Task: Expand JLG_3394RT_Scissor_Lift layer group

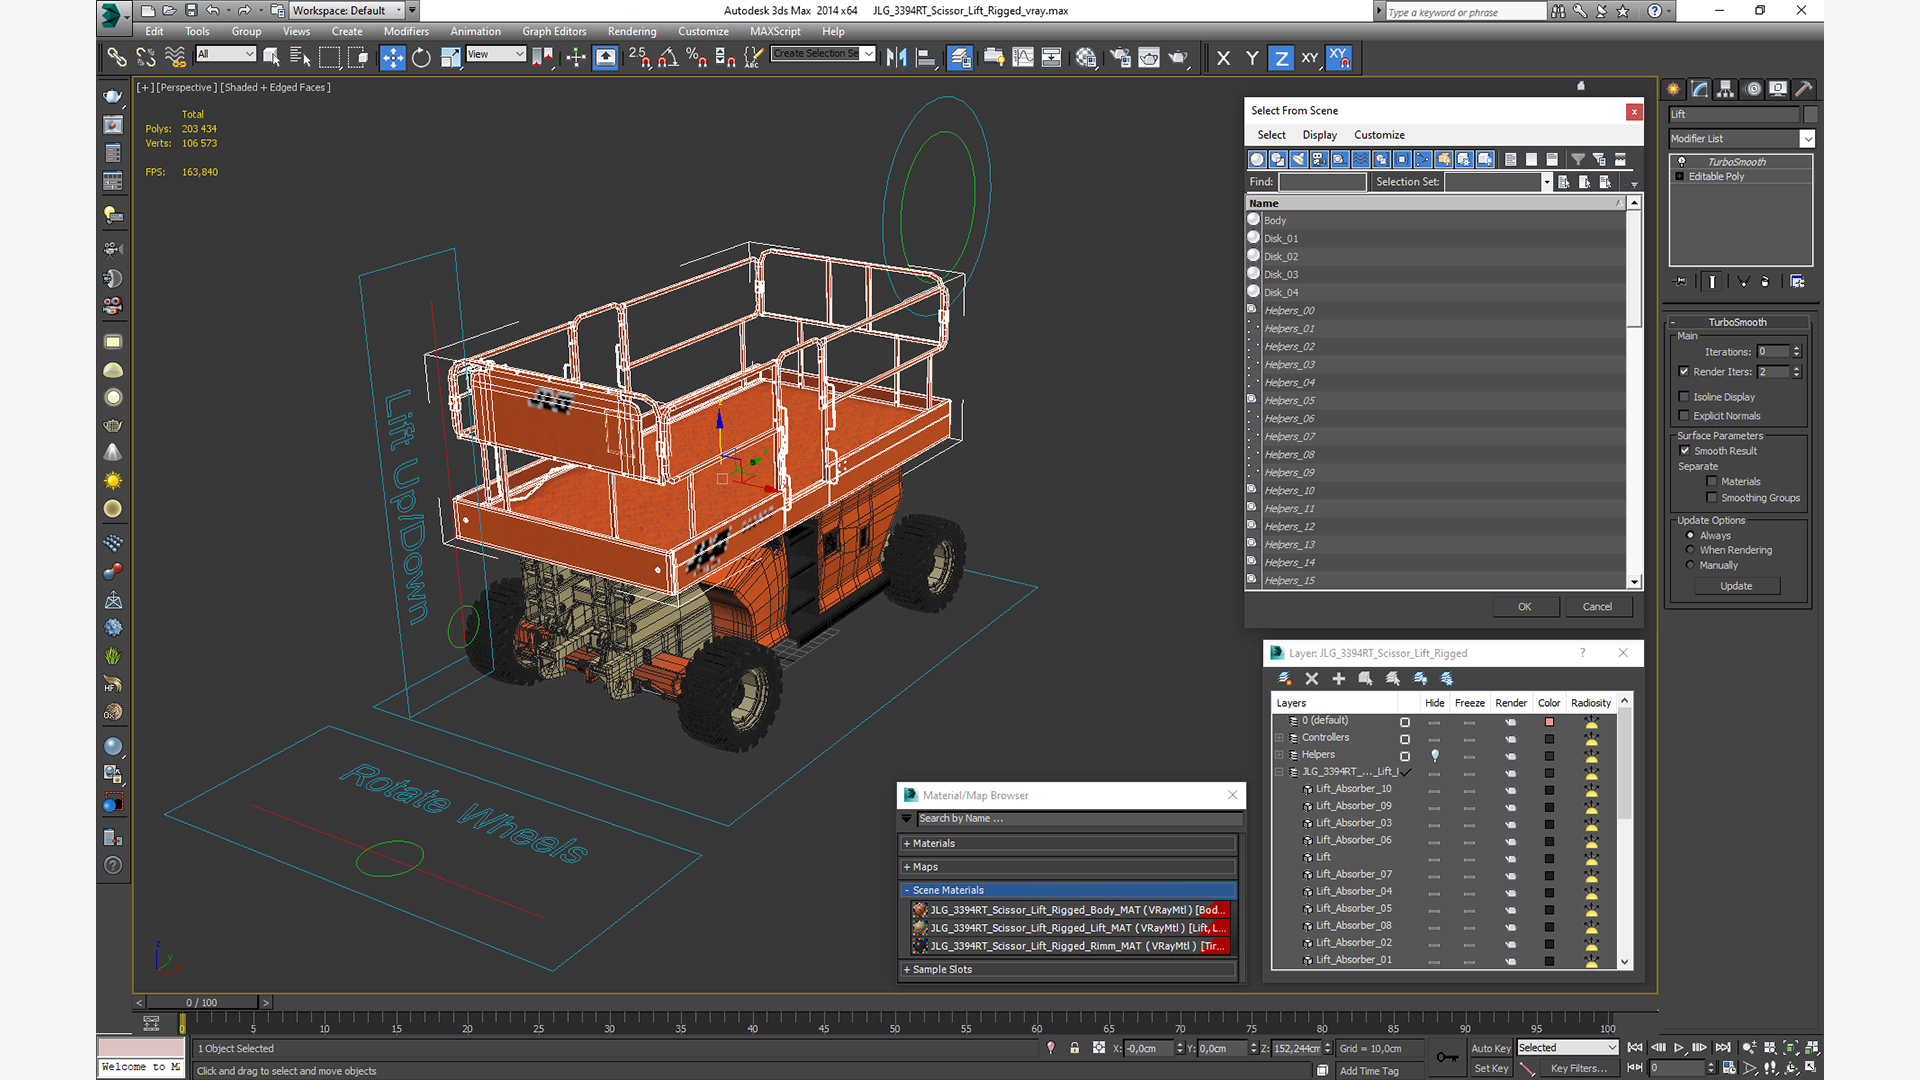Action: coord(1282,771)
